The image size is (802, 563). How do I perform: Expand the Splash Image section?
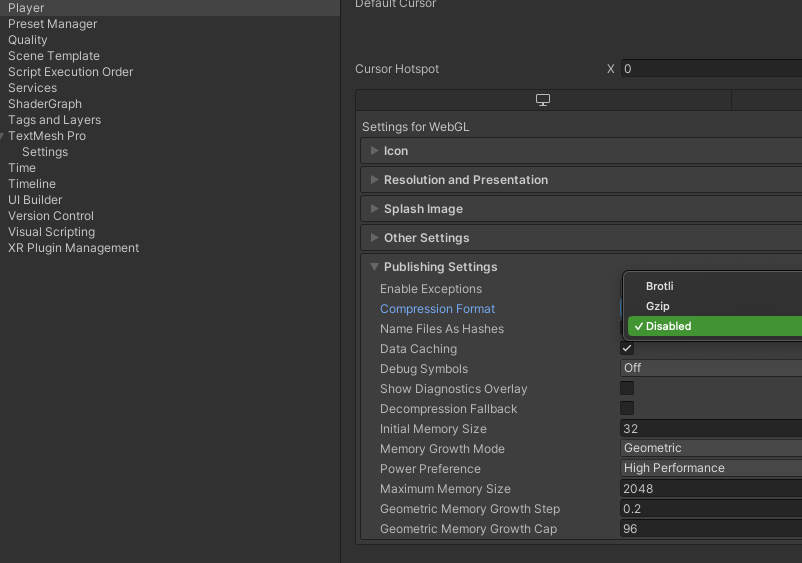click(423, 209)
